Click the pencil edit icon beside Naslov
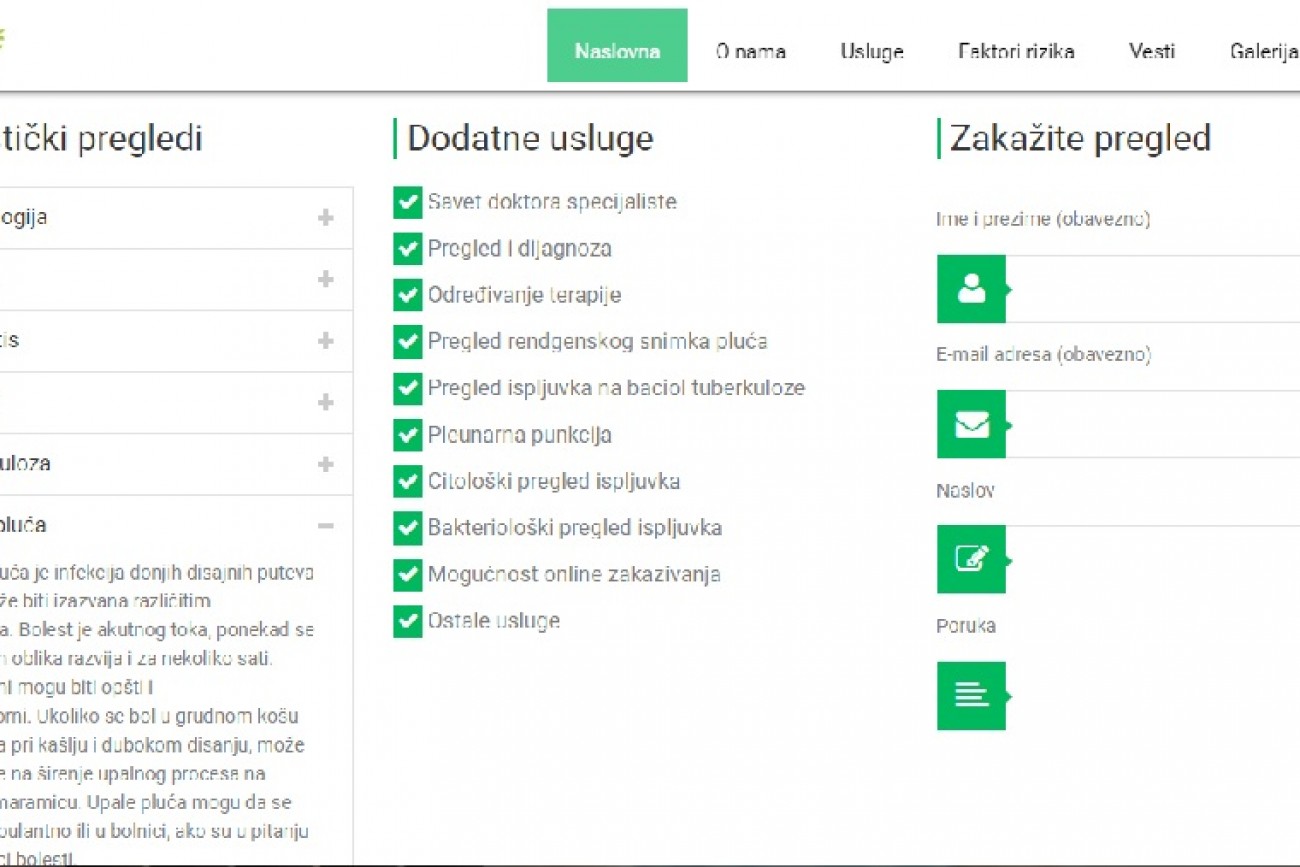 point(971,559)
